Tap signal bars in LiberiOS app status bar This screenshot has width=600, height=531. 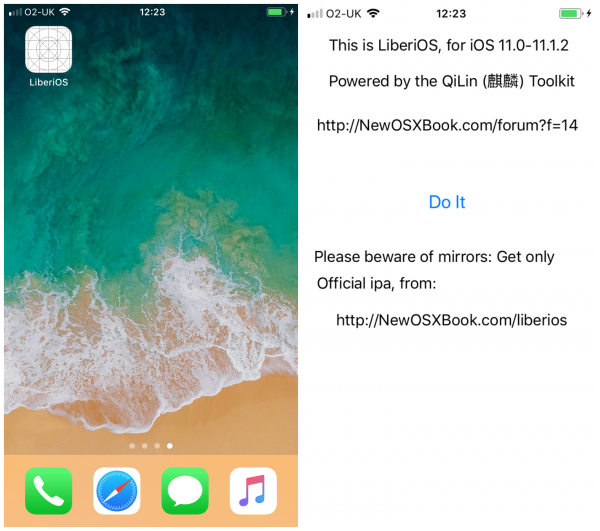click(x=315, y=14)
